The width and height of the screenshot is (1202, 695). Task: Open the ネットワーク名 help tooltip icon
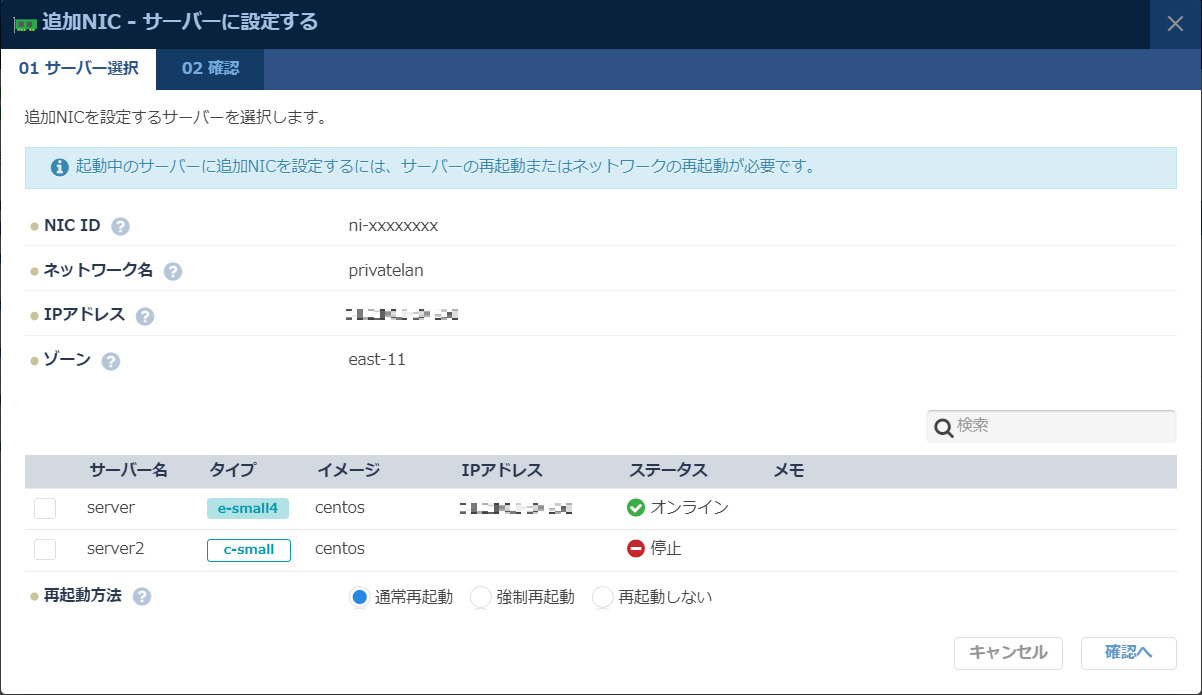[172, 270]
